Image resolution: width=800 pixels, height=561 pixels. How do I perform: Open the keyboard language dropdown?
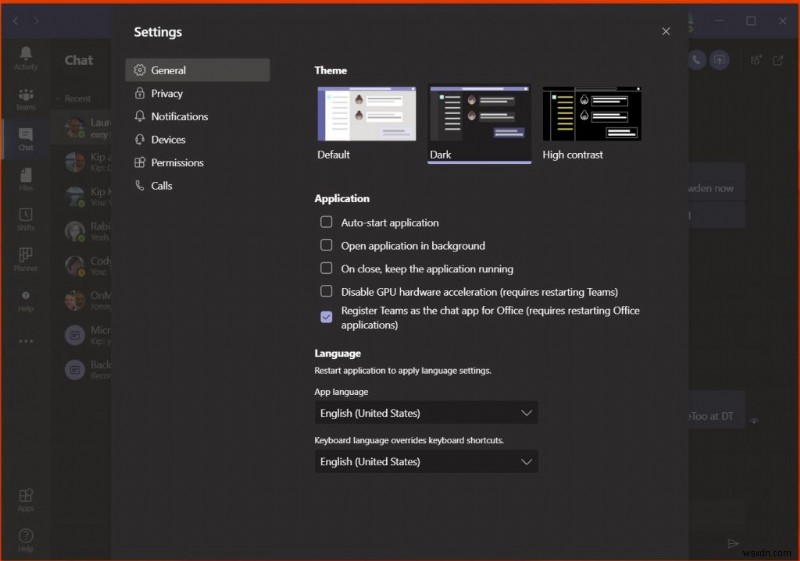click(x=426, y=461)
